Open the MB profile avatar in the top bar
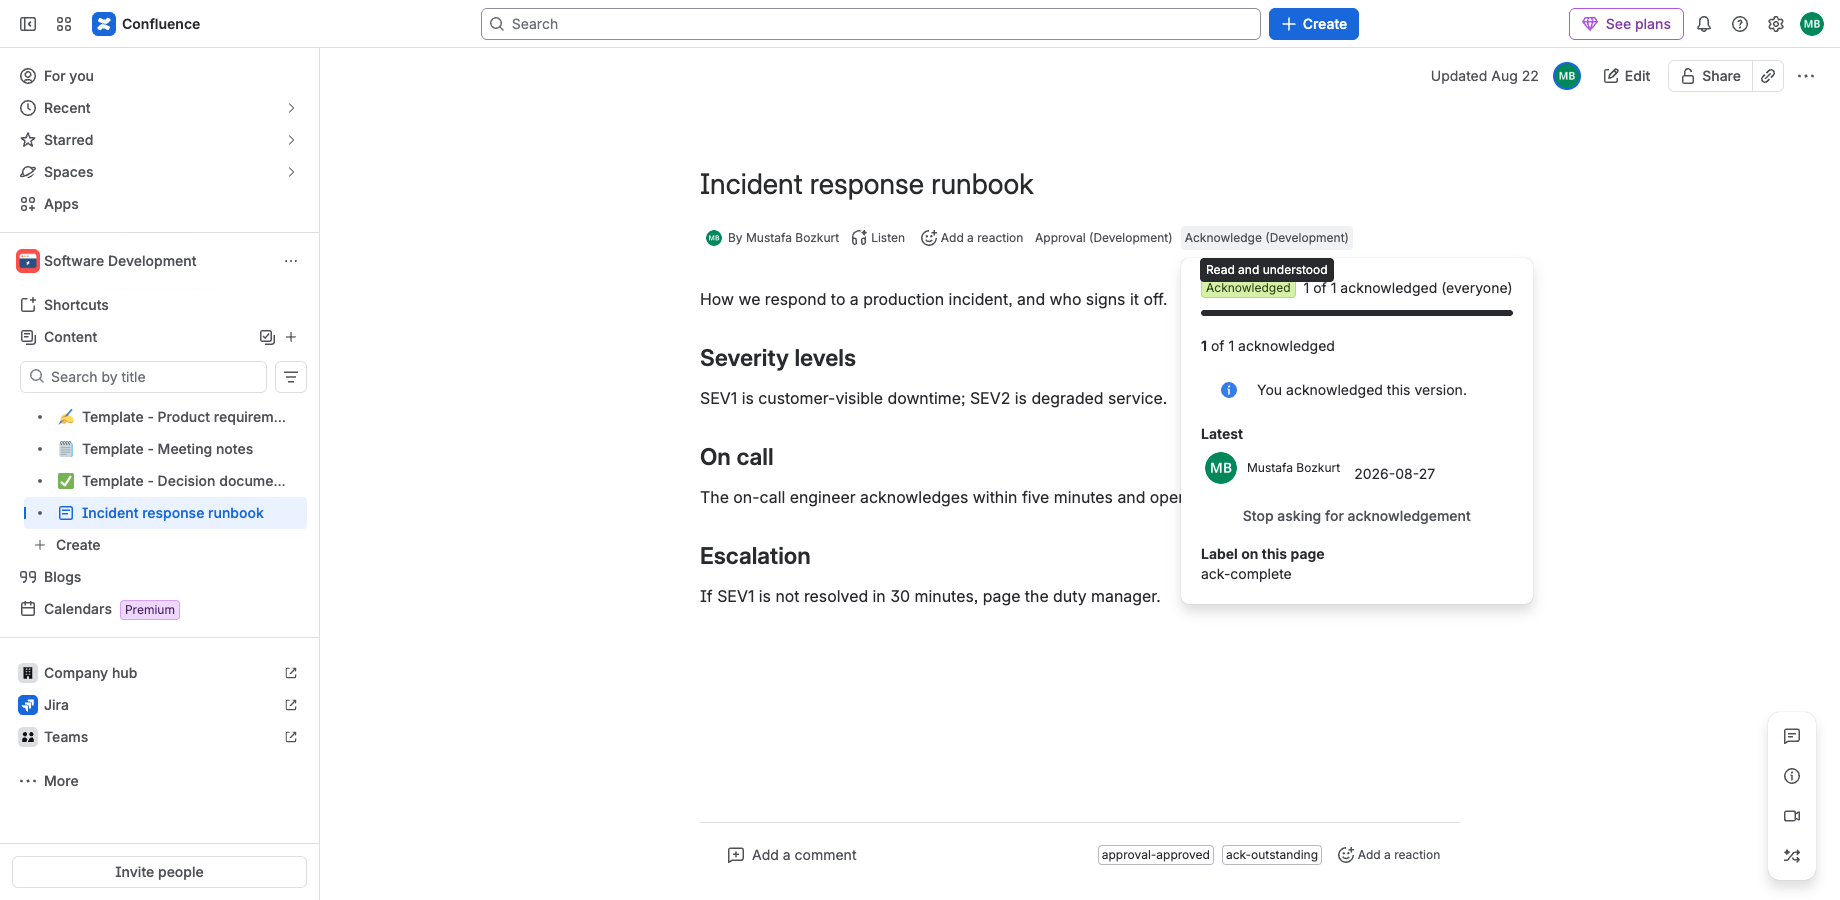 click(1812, 24)
